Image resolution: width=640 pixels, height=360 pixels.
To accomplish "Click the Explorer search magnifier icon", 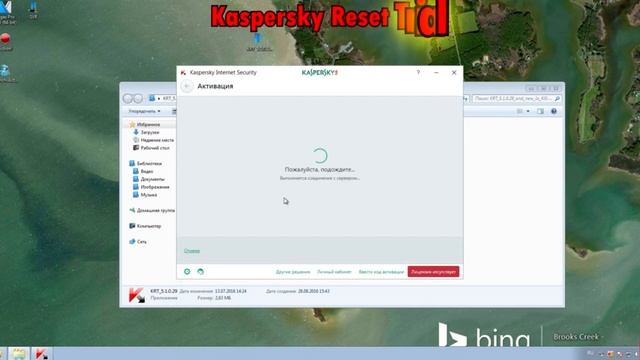I will (557, 98).
